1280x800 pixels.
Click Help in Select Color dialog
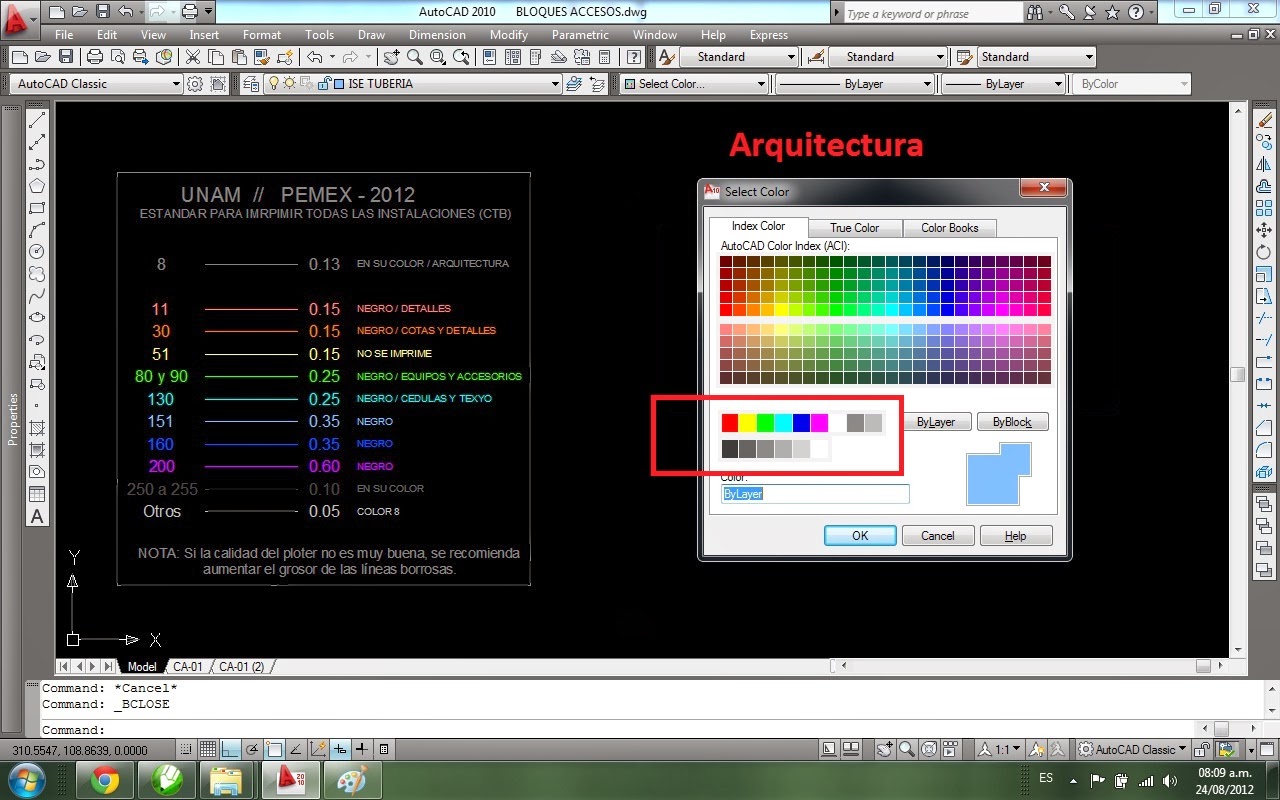[x=1016, y=535]
